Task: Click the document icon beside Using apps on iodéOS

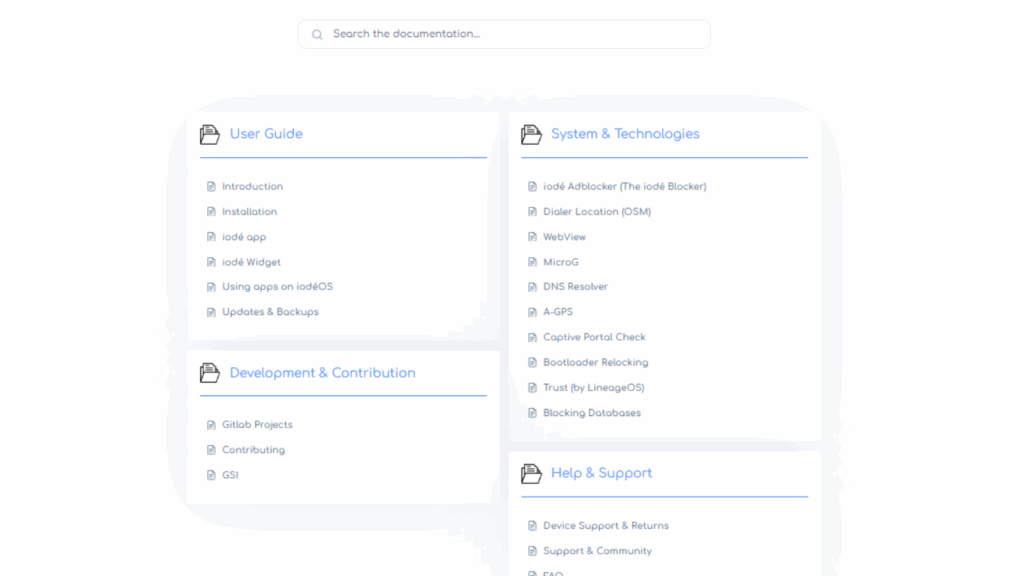Action: click(211, 287)
